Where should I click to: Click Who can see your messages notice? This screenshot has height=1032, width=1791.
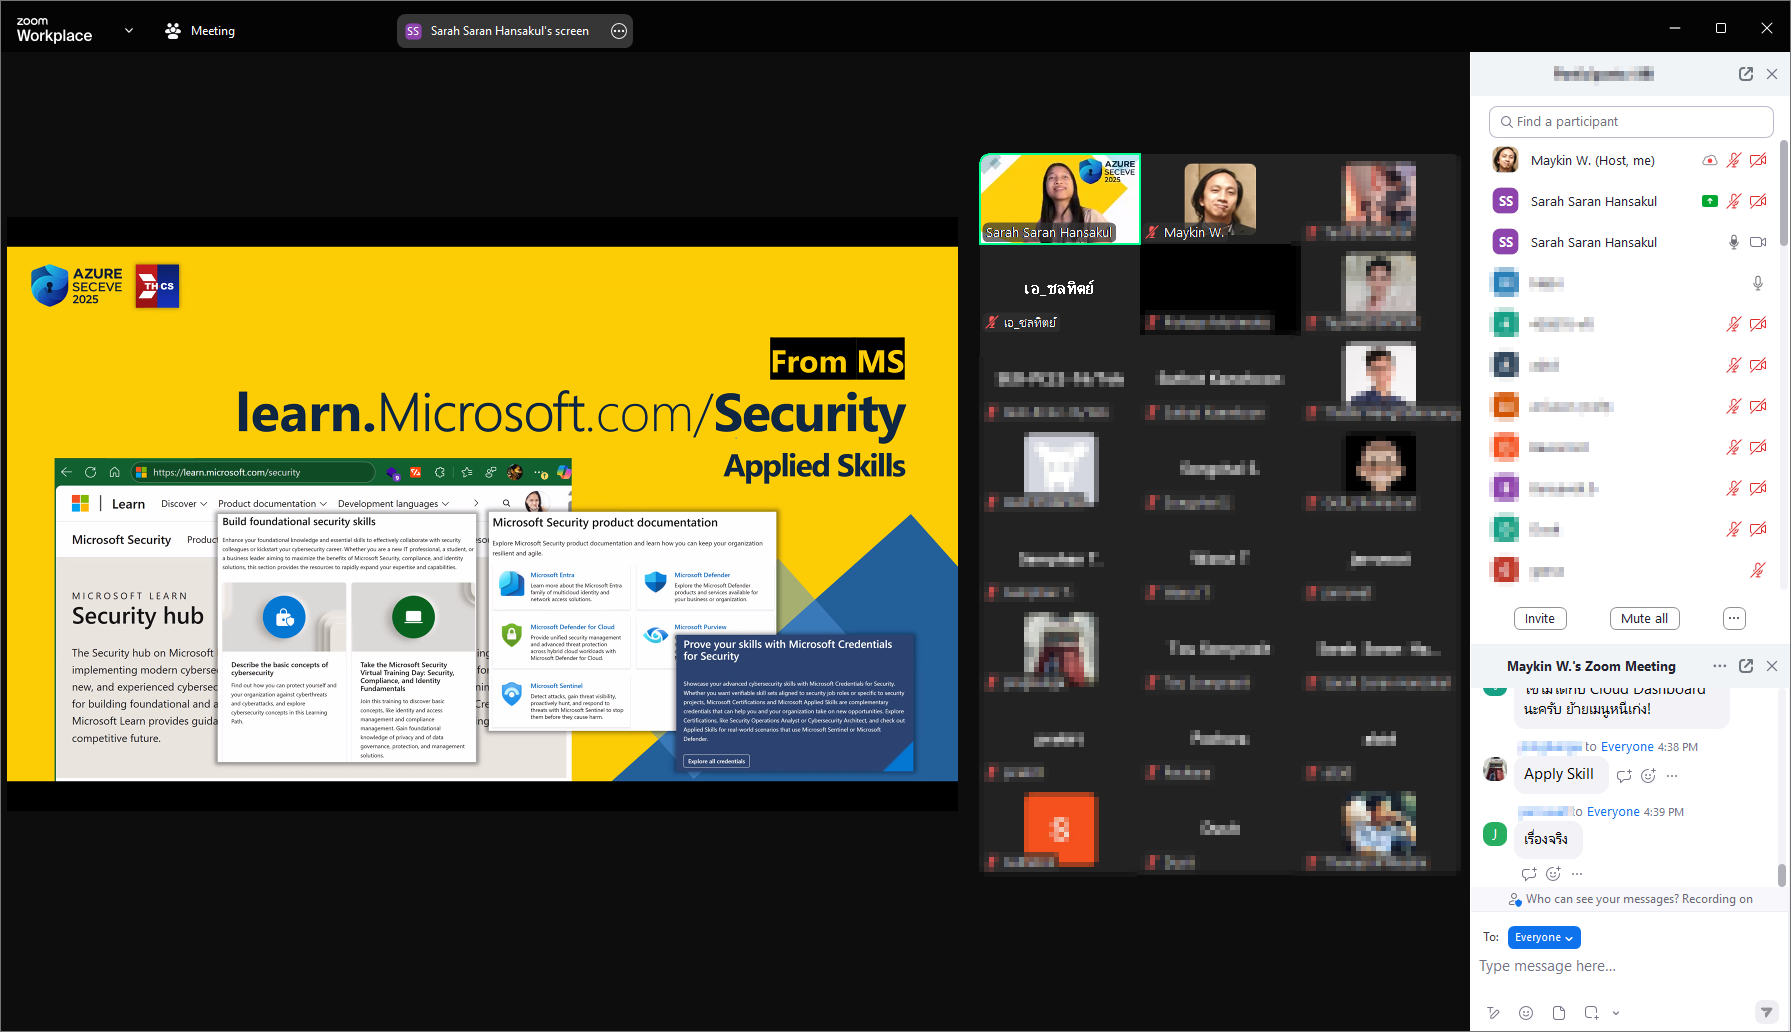pyautogui.click(x=1639, y=899)
